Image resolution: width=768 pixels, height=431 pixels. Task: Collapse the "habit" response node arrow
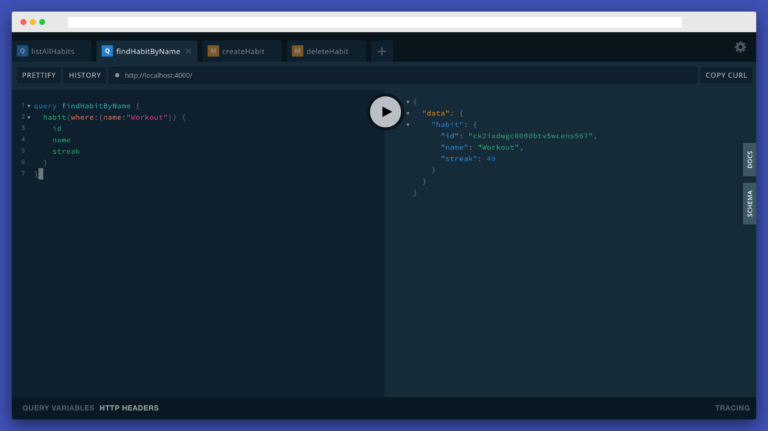[x=408, y=124]
